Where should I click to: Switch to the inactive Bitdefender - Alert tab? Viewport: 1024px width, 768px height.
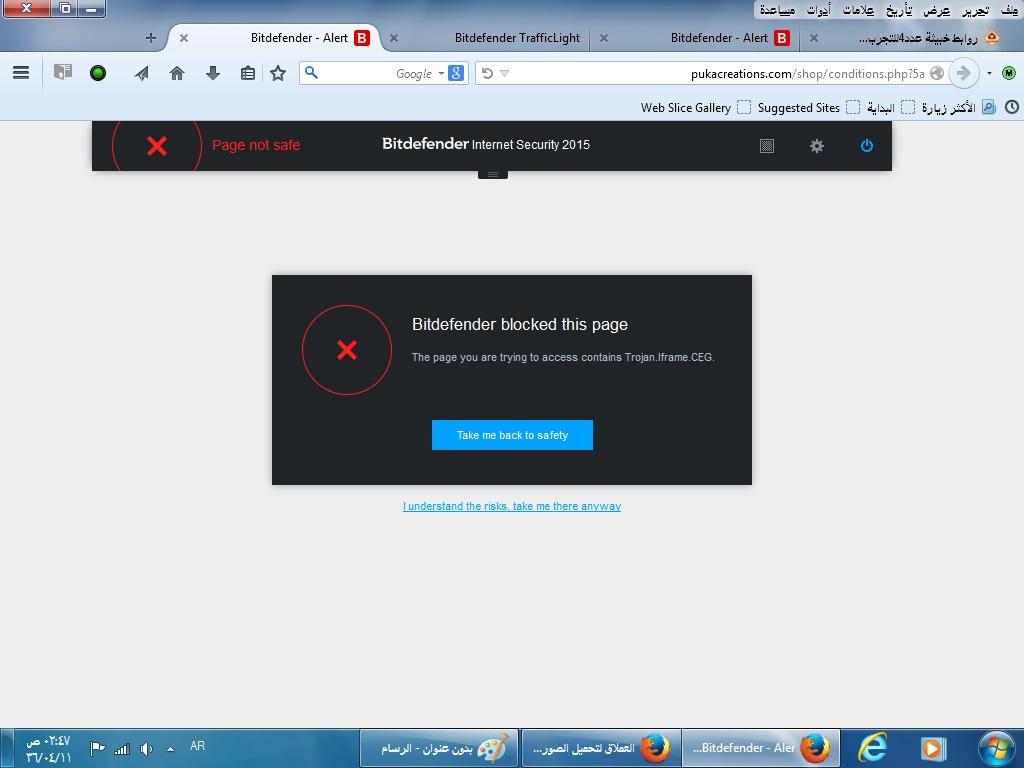[x=719, y=38]
